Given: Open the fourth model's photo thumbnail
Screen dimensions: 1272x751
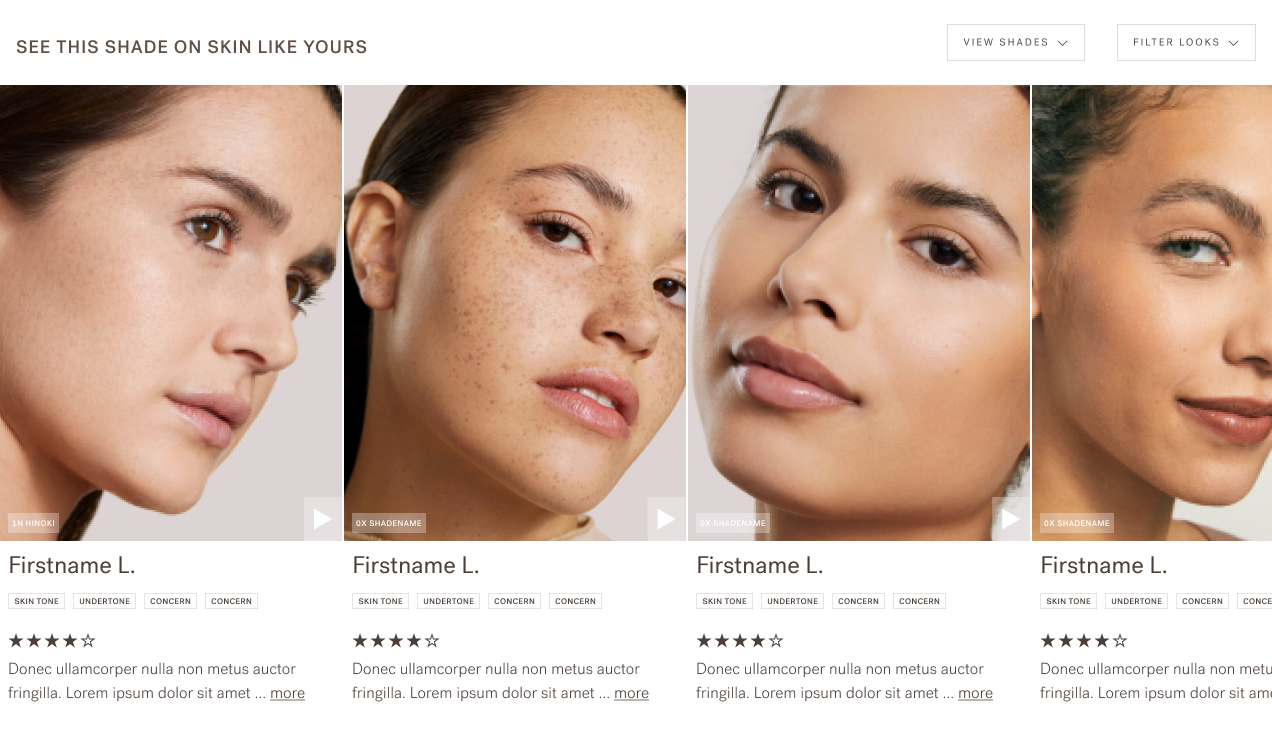Looking at the screenshot, I should point(1152,313).
